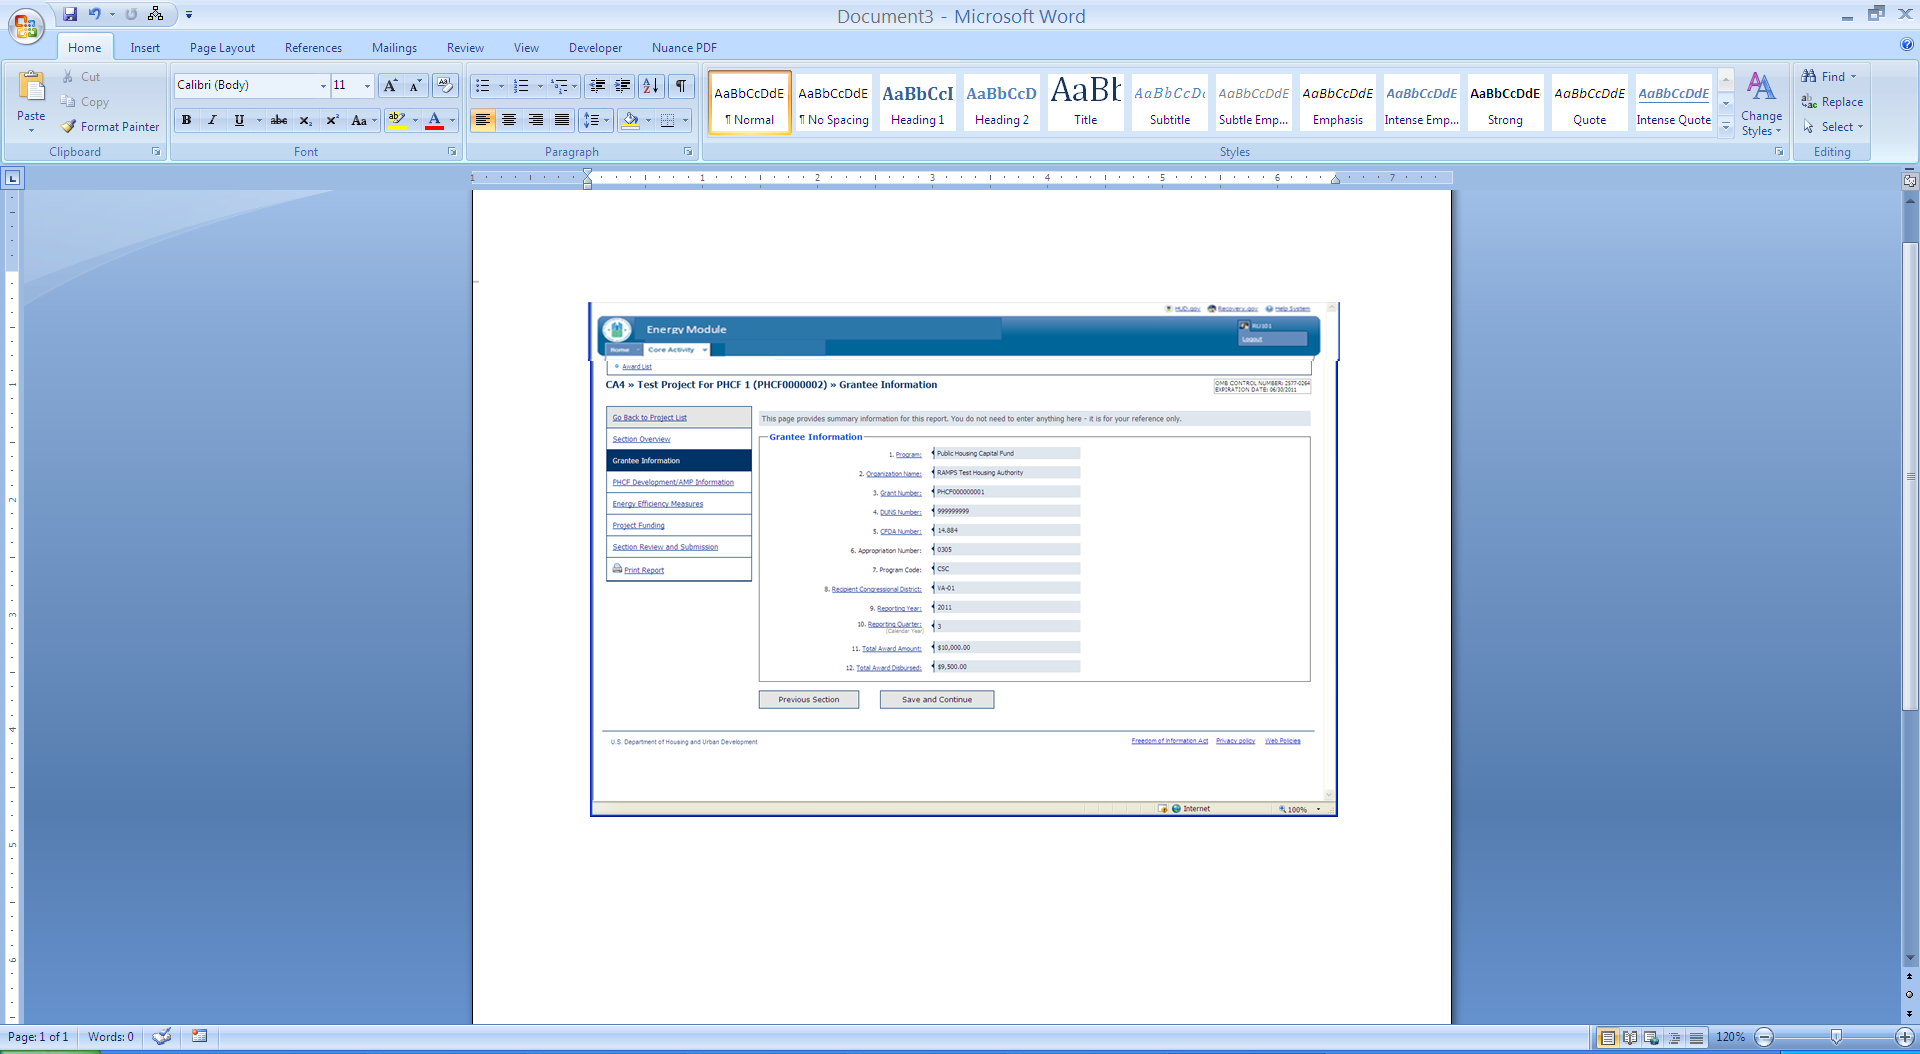Click the Office button logo

click(x=26, y=24)
